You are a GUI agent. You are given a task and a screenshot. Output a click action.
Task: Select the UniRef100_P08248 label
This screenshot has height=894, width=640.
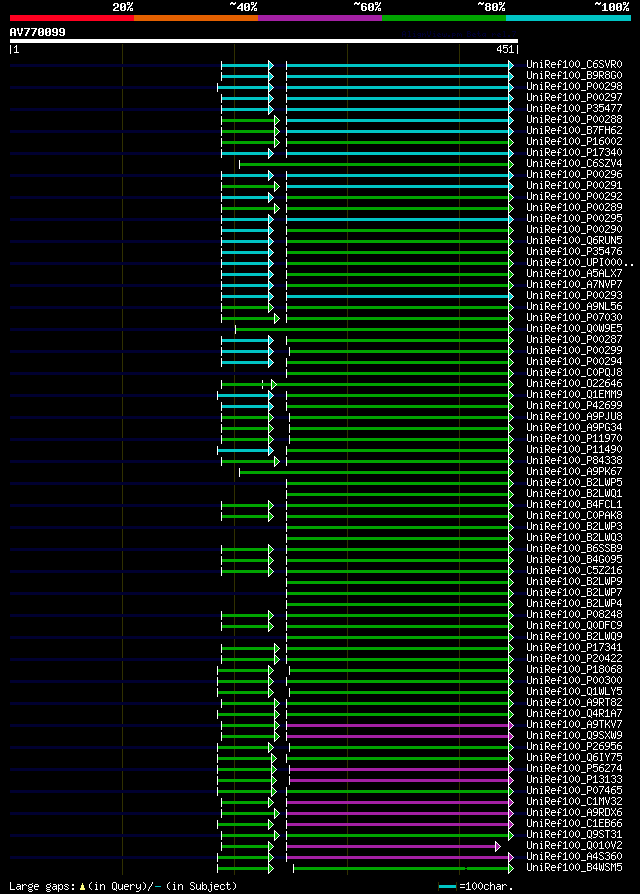[x=574, y=615]
